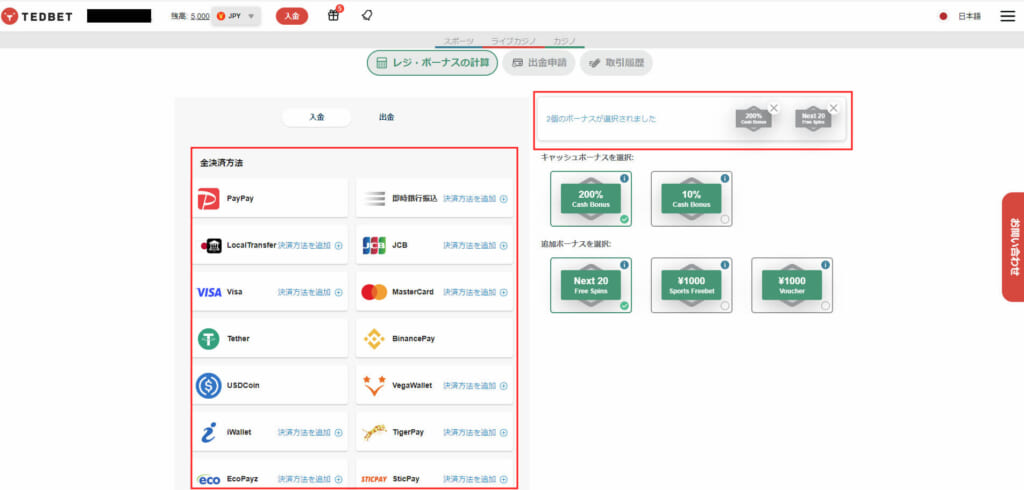Screen dimensions: 1024x490
Task: Select the PayPay payment icon
Action: pyautogui.click(x=208, y=199)
